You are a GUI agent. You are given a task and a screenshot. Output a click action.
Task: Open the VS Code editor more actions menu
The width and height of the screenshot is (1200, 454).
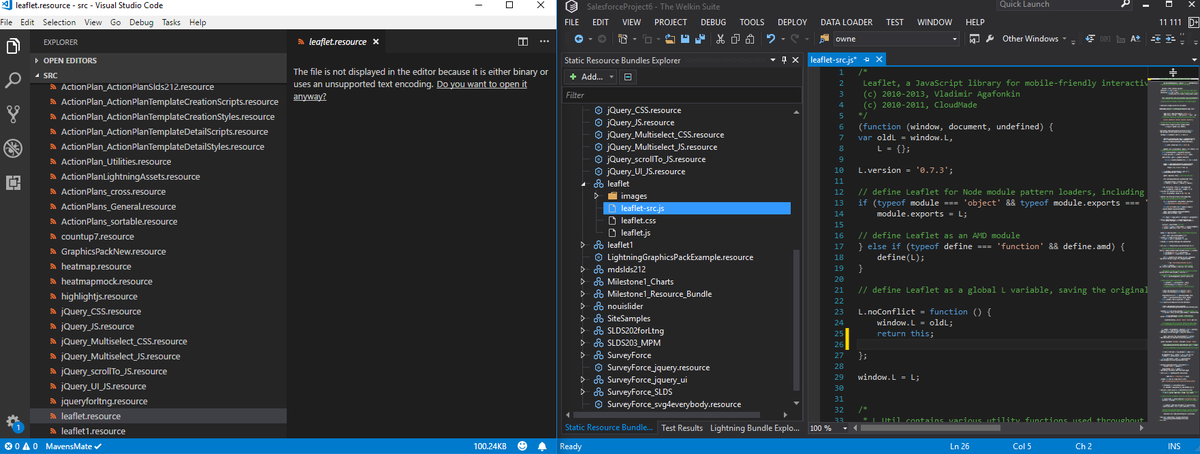tap(544, 42)
